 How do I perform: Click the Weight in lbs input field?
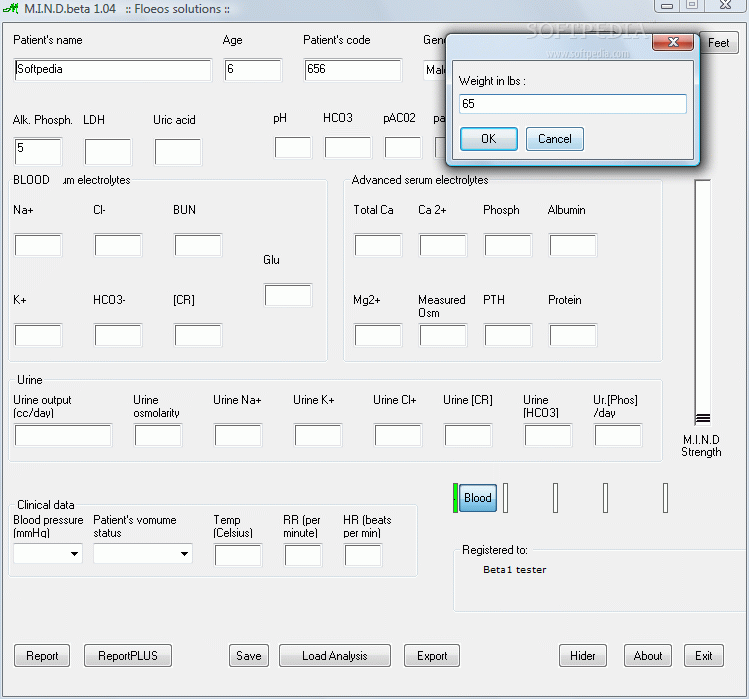(572, 104)
